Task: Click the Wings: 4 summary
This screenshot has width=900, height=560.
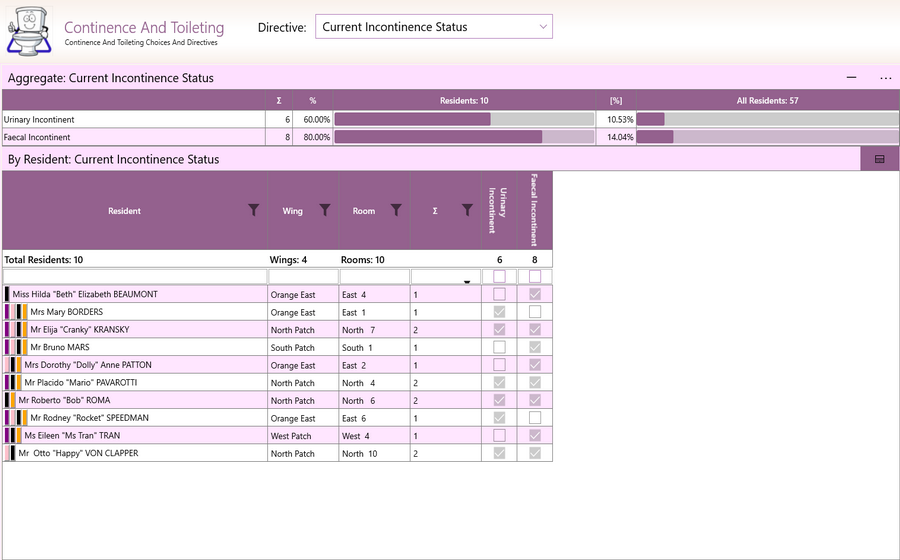Action: point(288,259)
